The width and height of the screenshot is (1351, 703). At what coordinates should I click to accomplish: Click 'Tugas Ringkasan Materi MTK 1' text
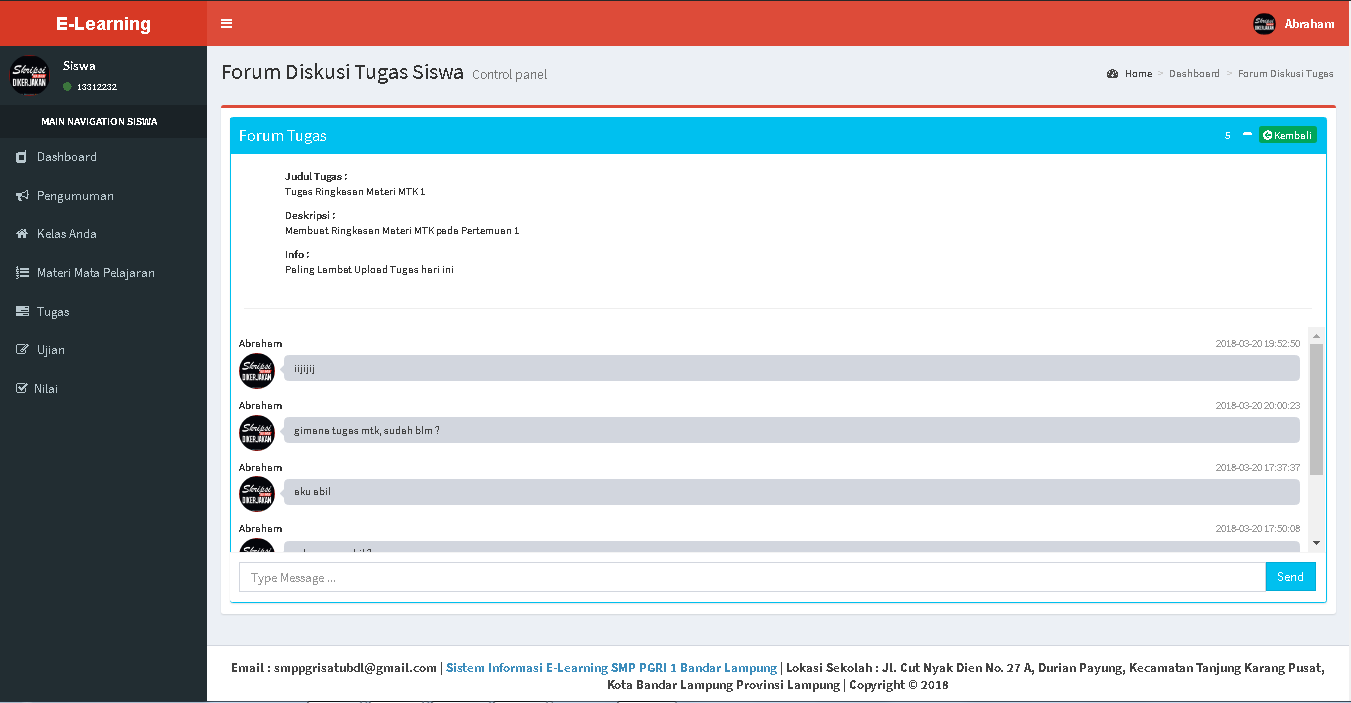coord(355,192)
